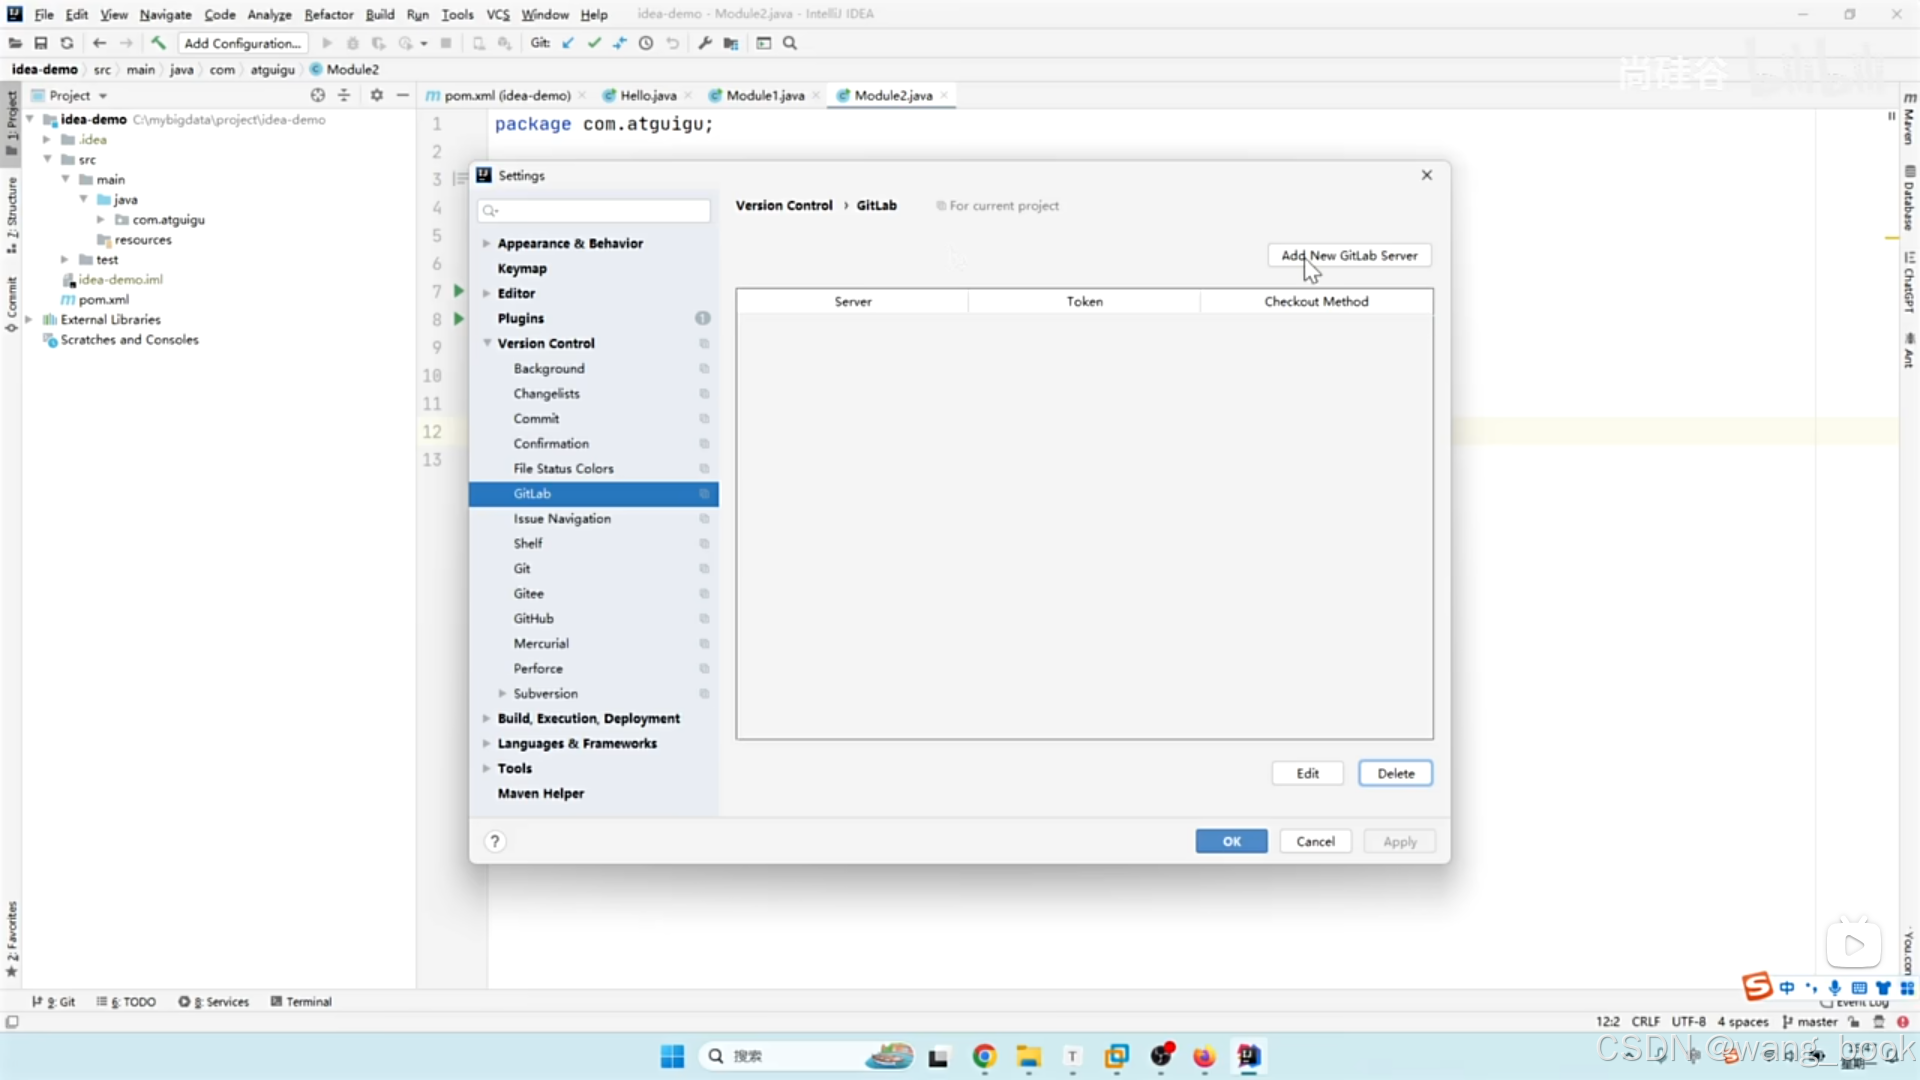
Task: Open the Terminal tool window
Action: [x=301, y=1002]
